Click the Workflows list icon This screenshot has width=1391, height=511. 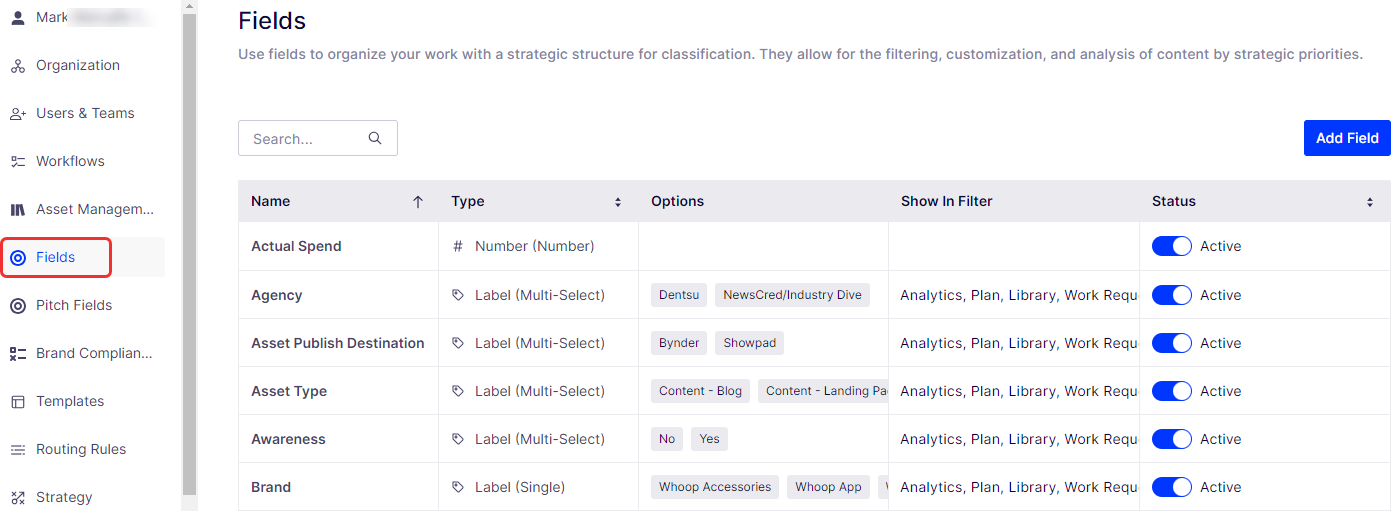pos(17,162)
